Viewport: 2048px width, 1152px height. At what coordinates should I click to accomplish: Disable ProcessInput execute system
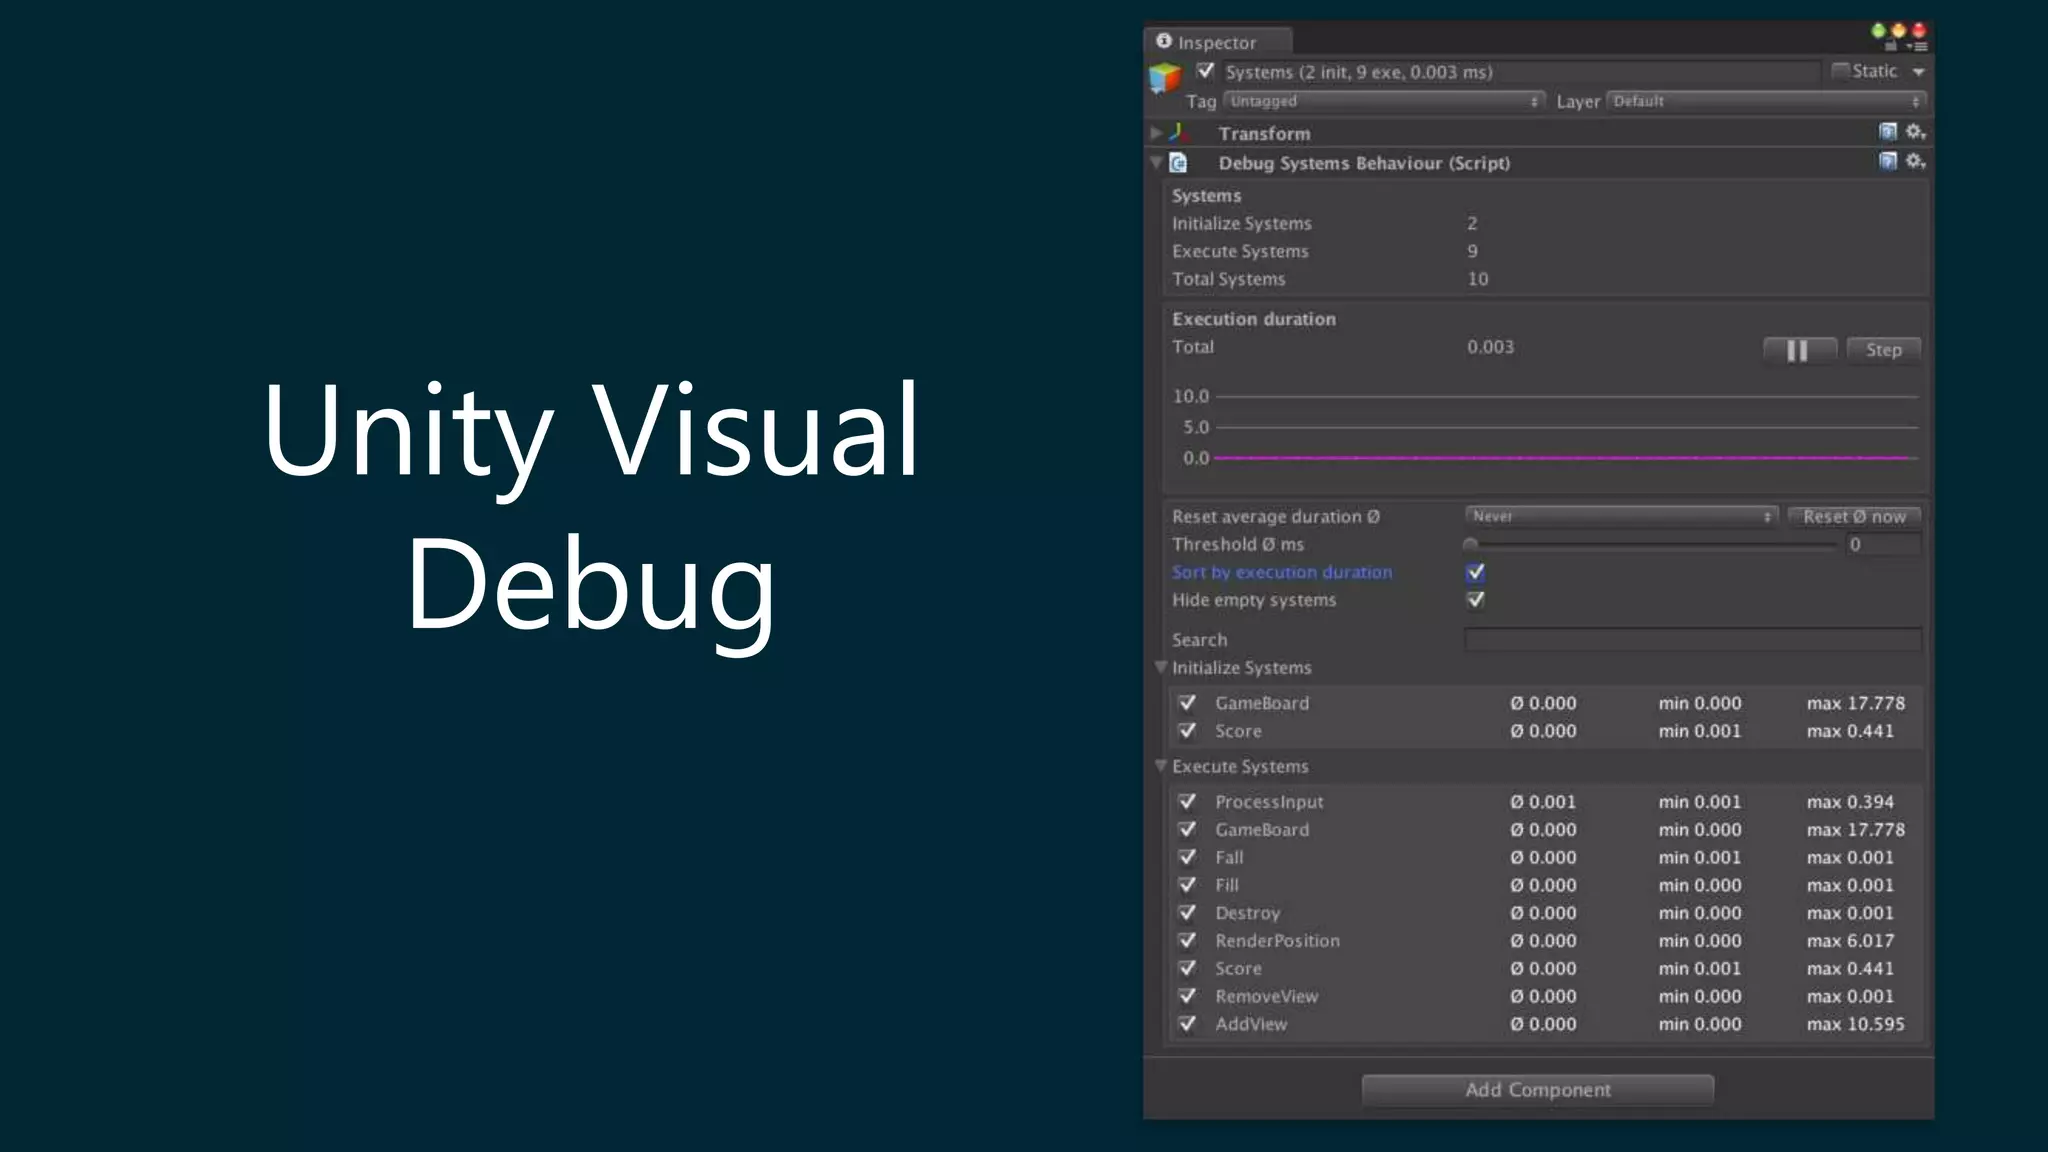pyautogui.click(x=1187, y=802)
